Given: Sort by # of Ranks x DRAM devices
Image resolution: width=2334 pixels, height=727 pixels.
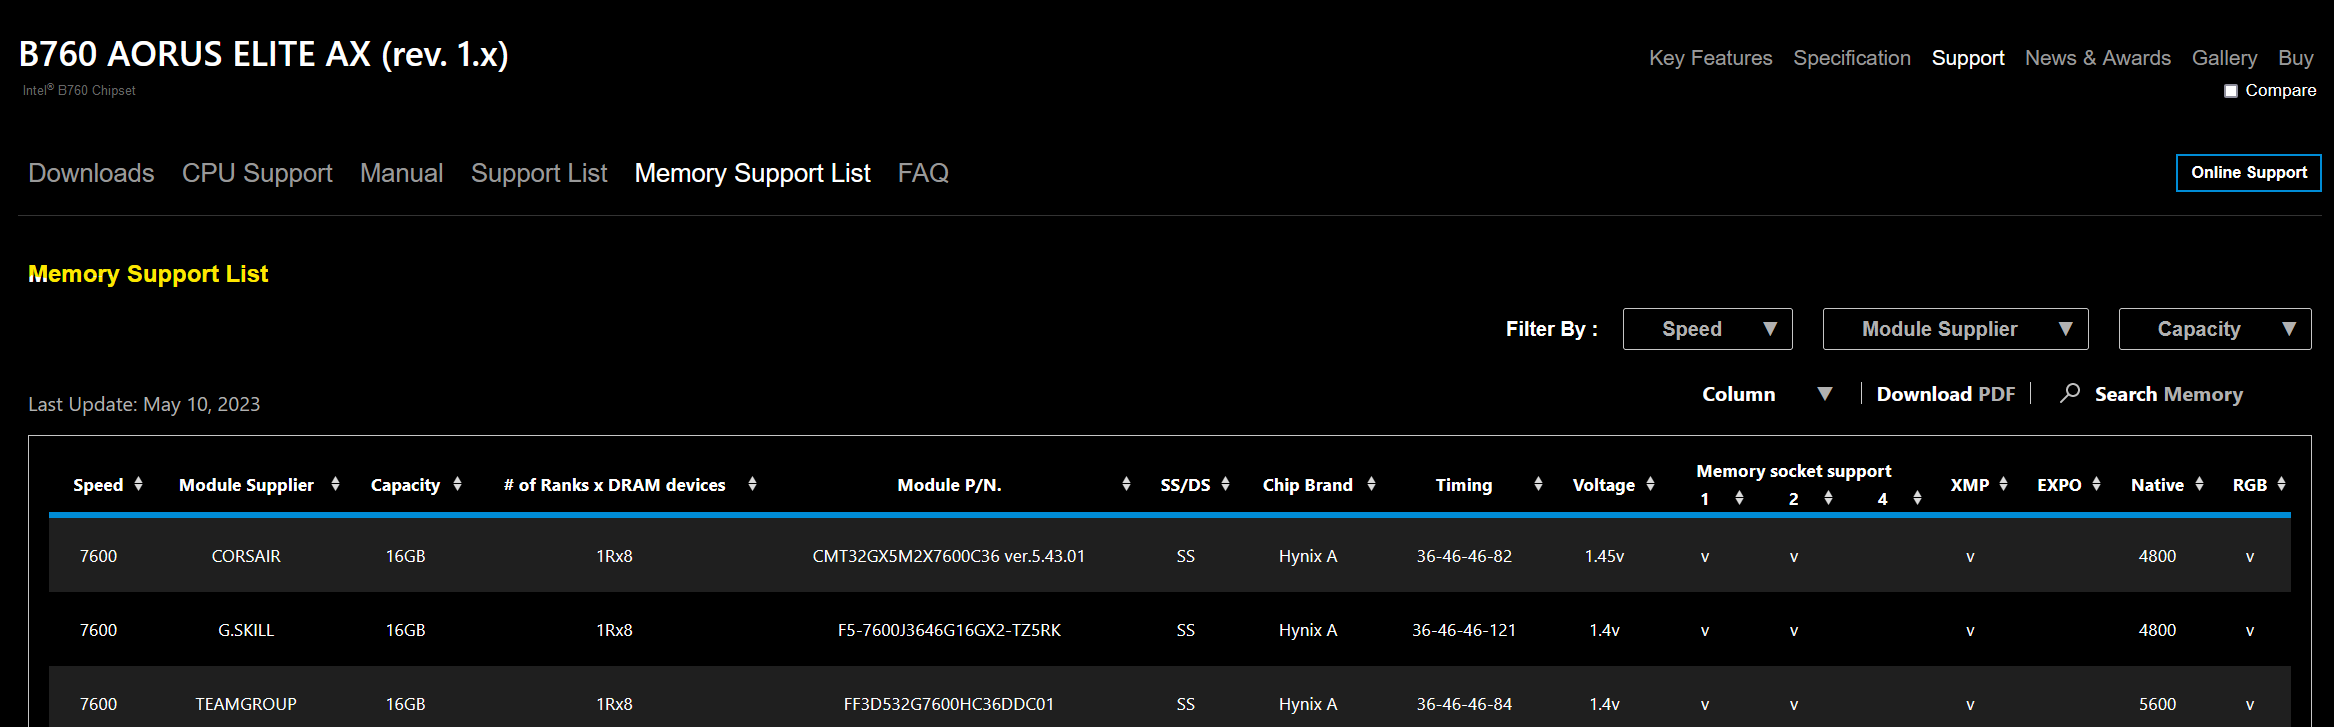Looking at the screenshot, I should tap(752, 484).
